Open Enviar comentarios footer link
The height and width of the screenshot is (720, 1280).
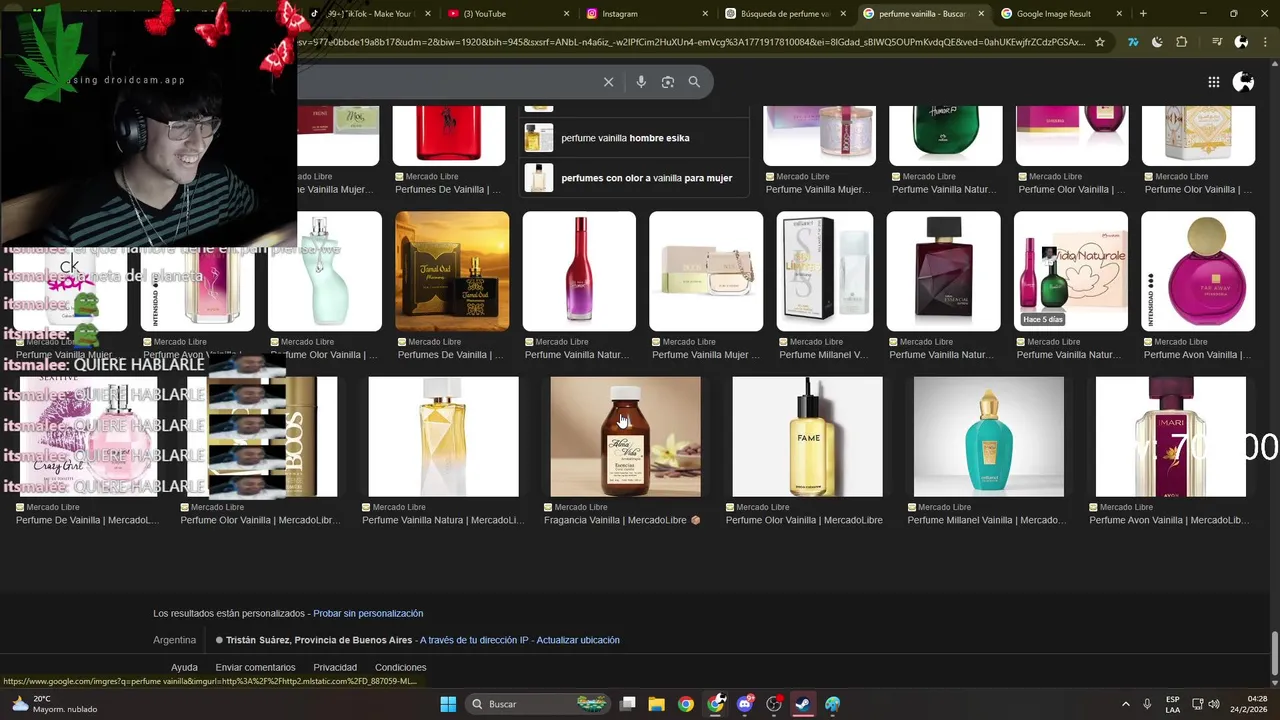[x=255, y=667]
